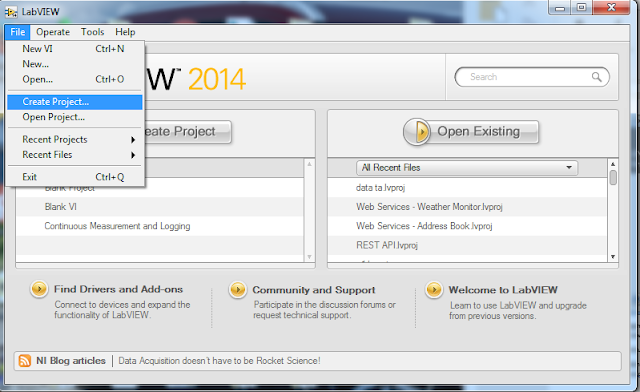Choose New... from the File menu
The width and height of the screenshot is (640, 392).
point(74,64)
